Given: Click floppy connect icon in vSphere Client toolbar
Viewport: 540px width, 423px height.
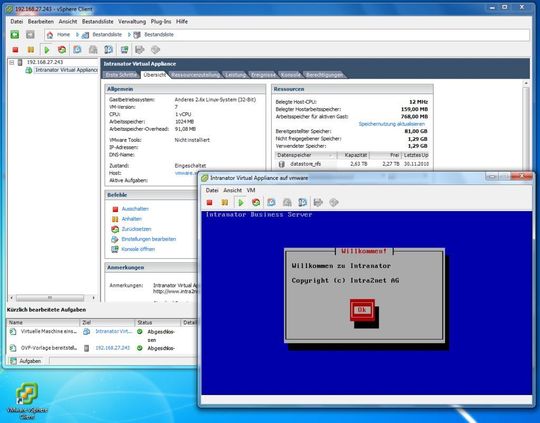Looking at the screenshot, I should [139, 50].
